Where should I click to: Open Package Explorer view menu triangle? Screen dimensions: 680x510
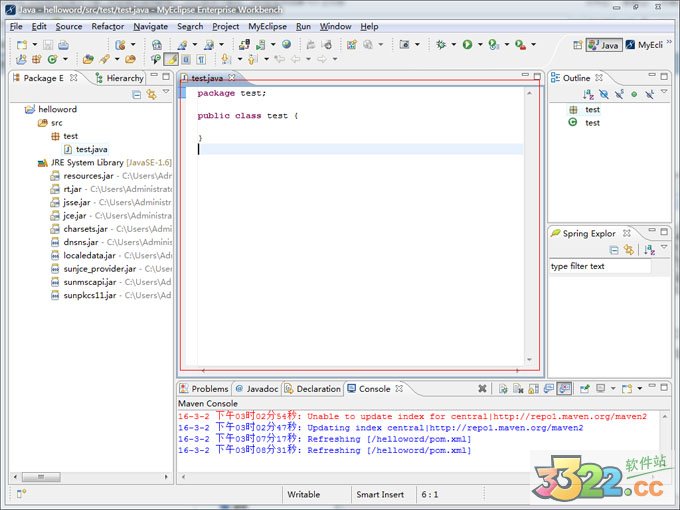(166, 92)
